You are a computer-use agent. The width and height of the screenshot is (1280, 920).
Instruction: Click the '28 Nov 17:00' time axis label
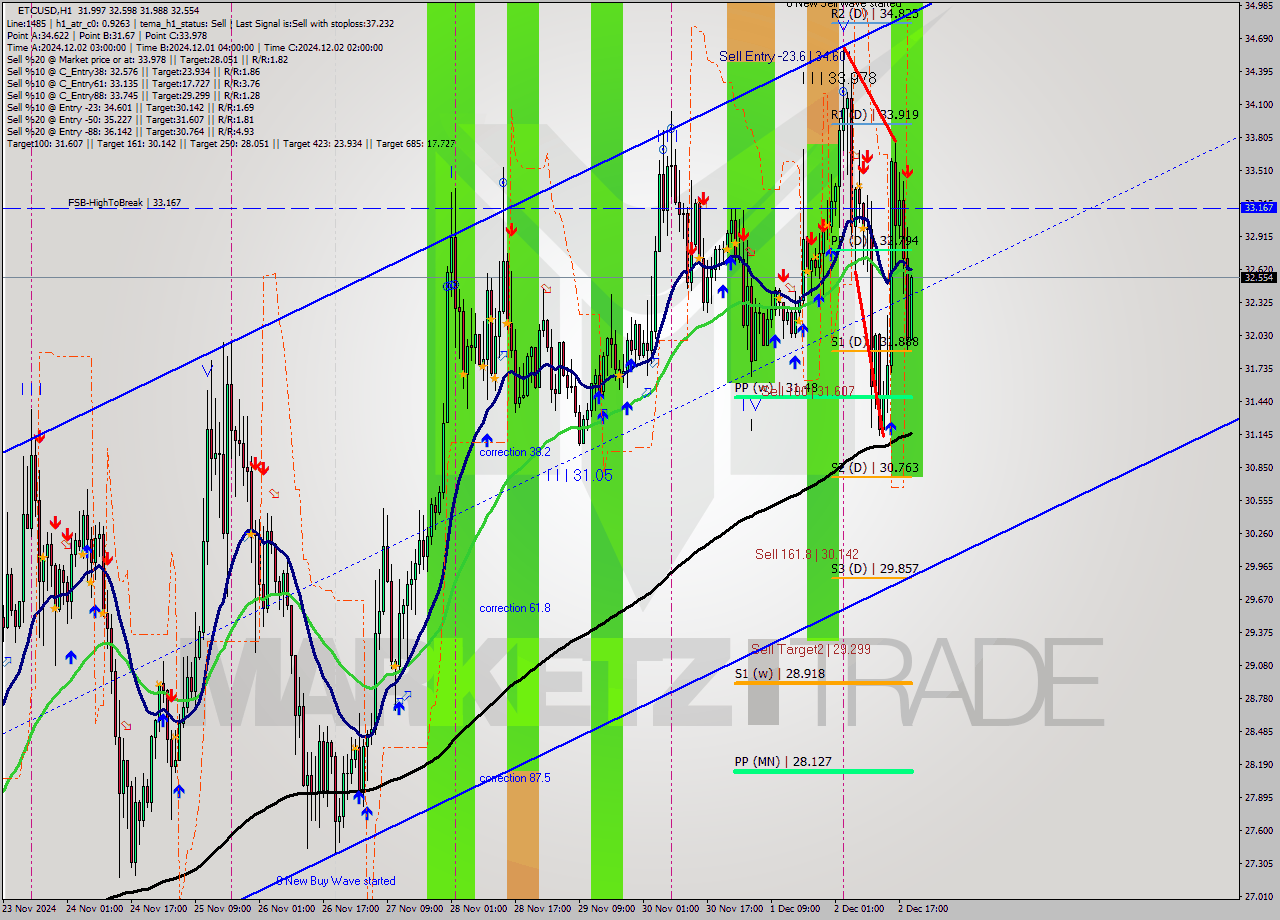(543, 909)
